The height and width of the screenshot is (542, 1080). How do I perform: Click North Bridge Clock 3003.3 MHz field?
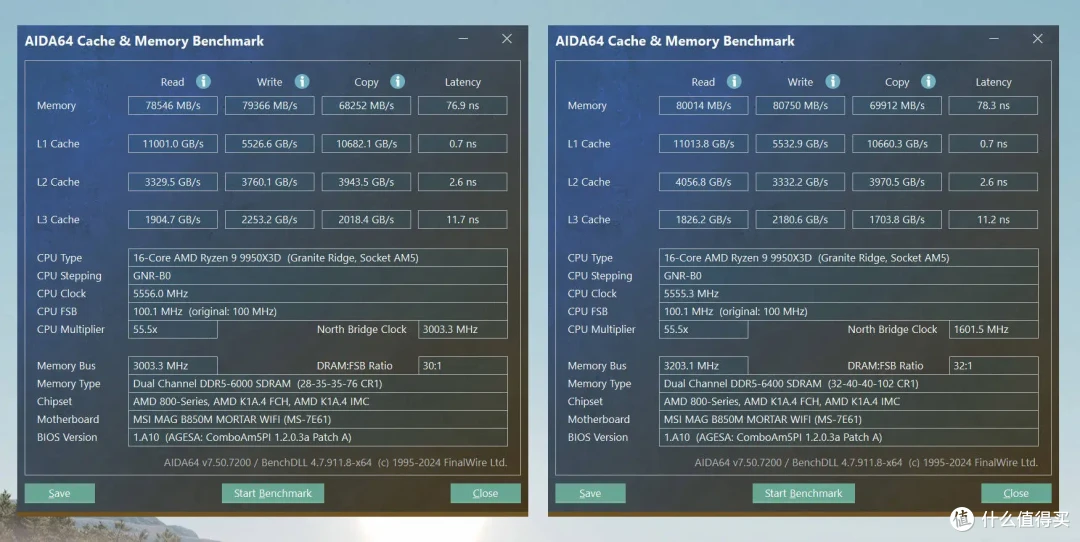(x=463, y=329)
